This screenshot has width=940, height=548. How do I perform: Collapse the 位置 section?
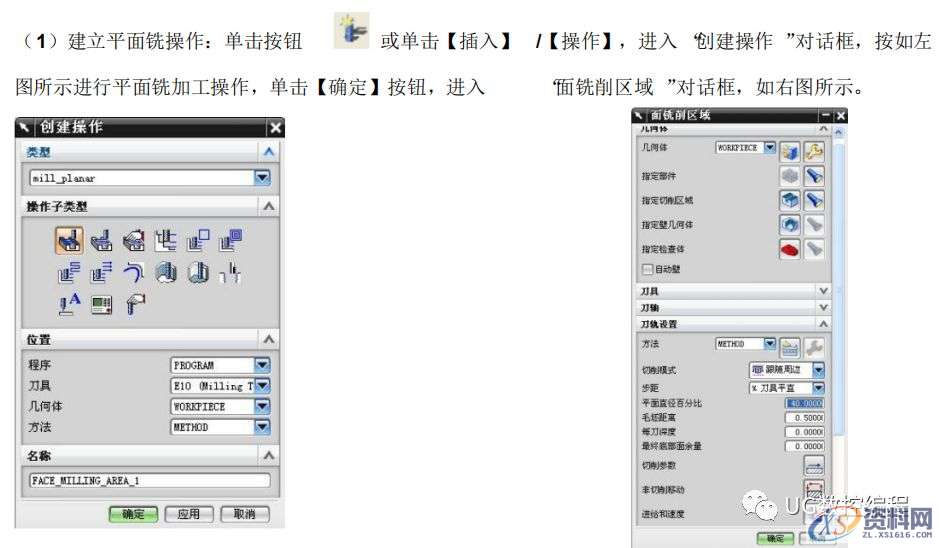coord(269,339)
